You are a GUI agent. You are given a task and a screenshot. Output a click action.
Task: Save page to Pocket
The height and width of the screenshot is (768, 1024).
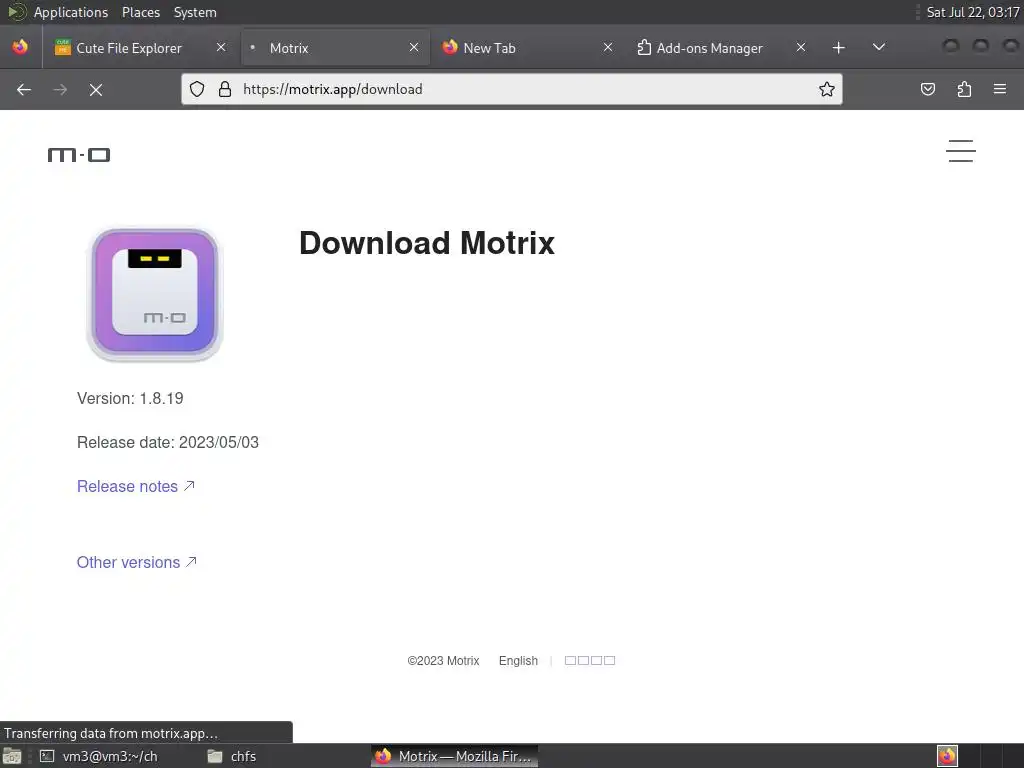tap(927, 89)
